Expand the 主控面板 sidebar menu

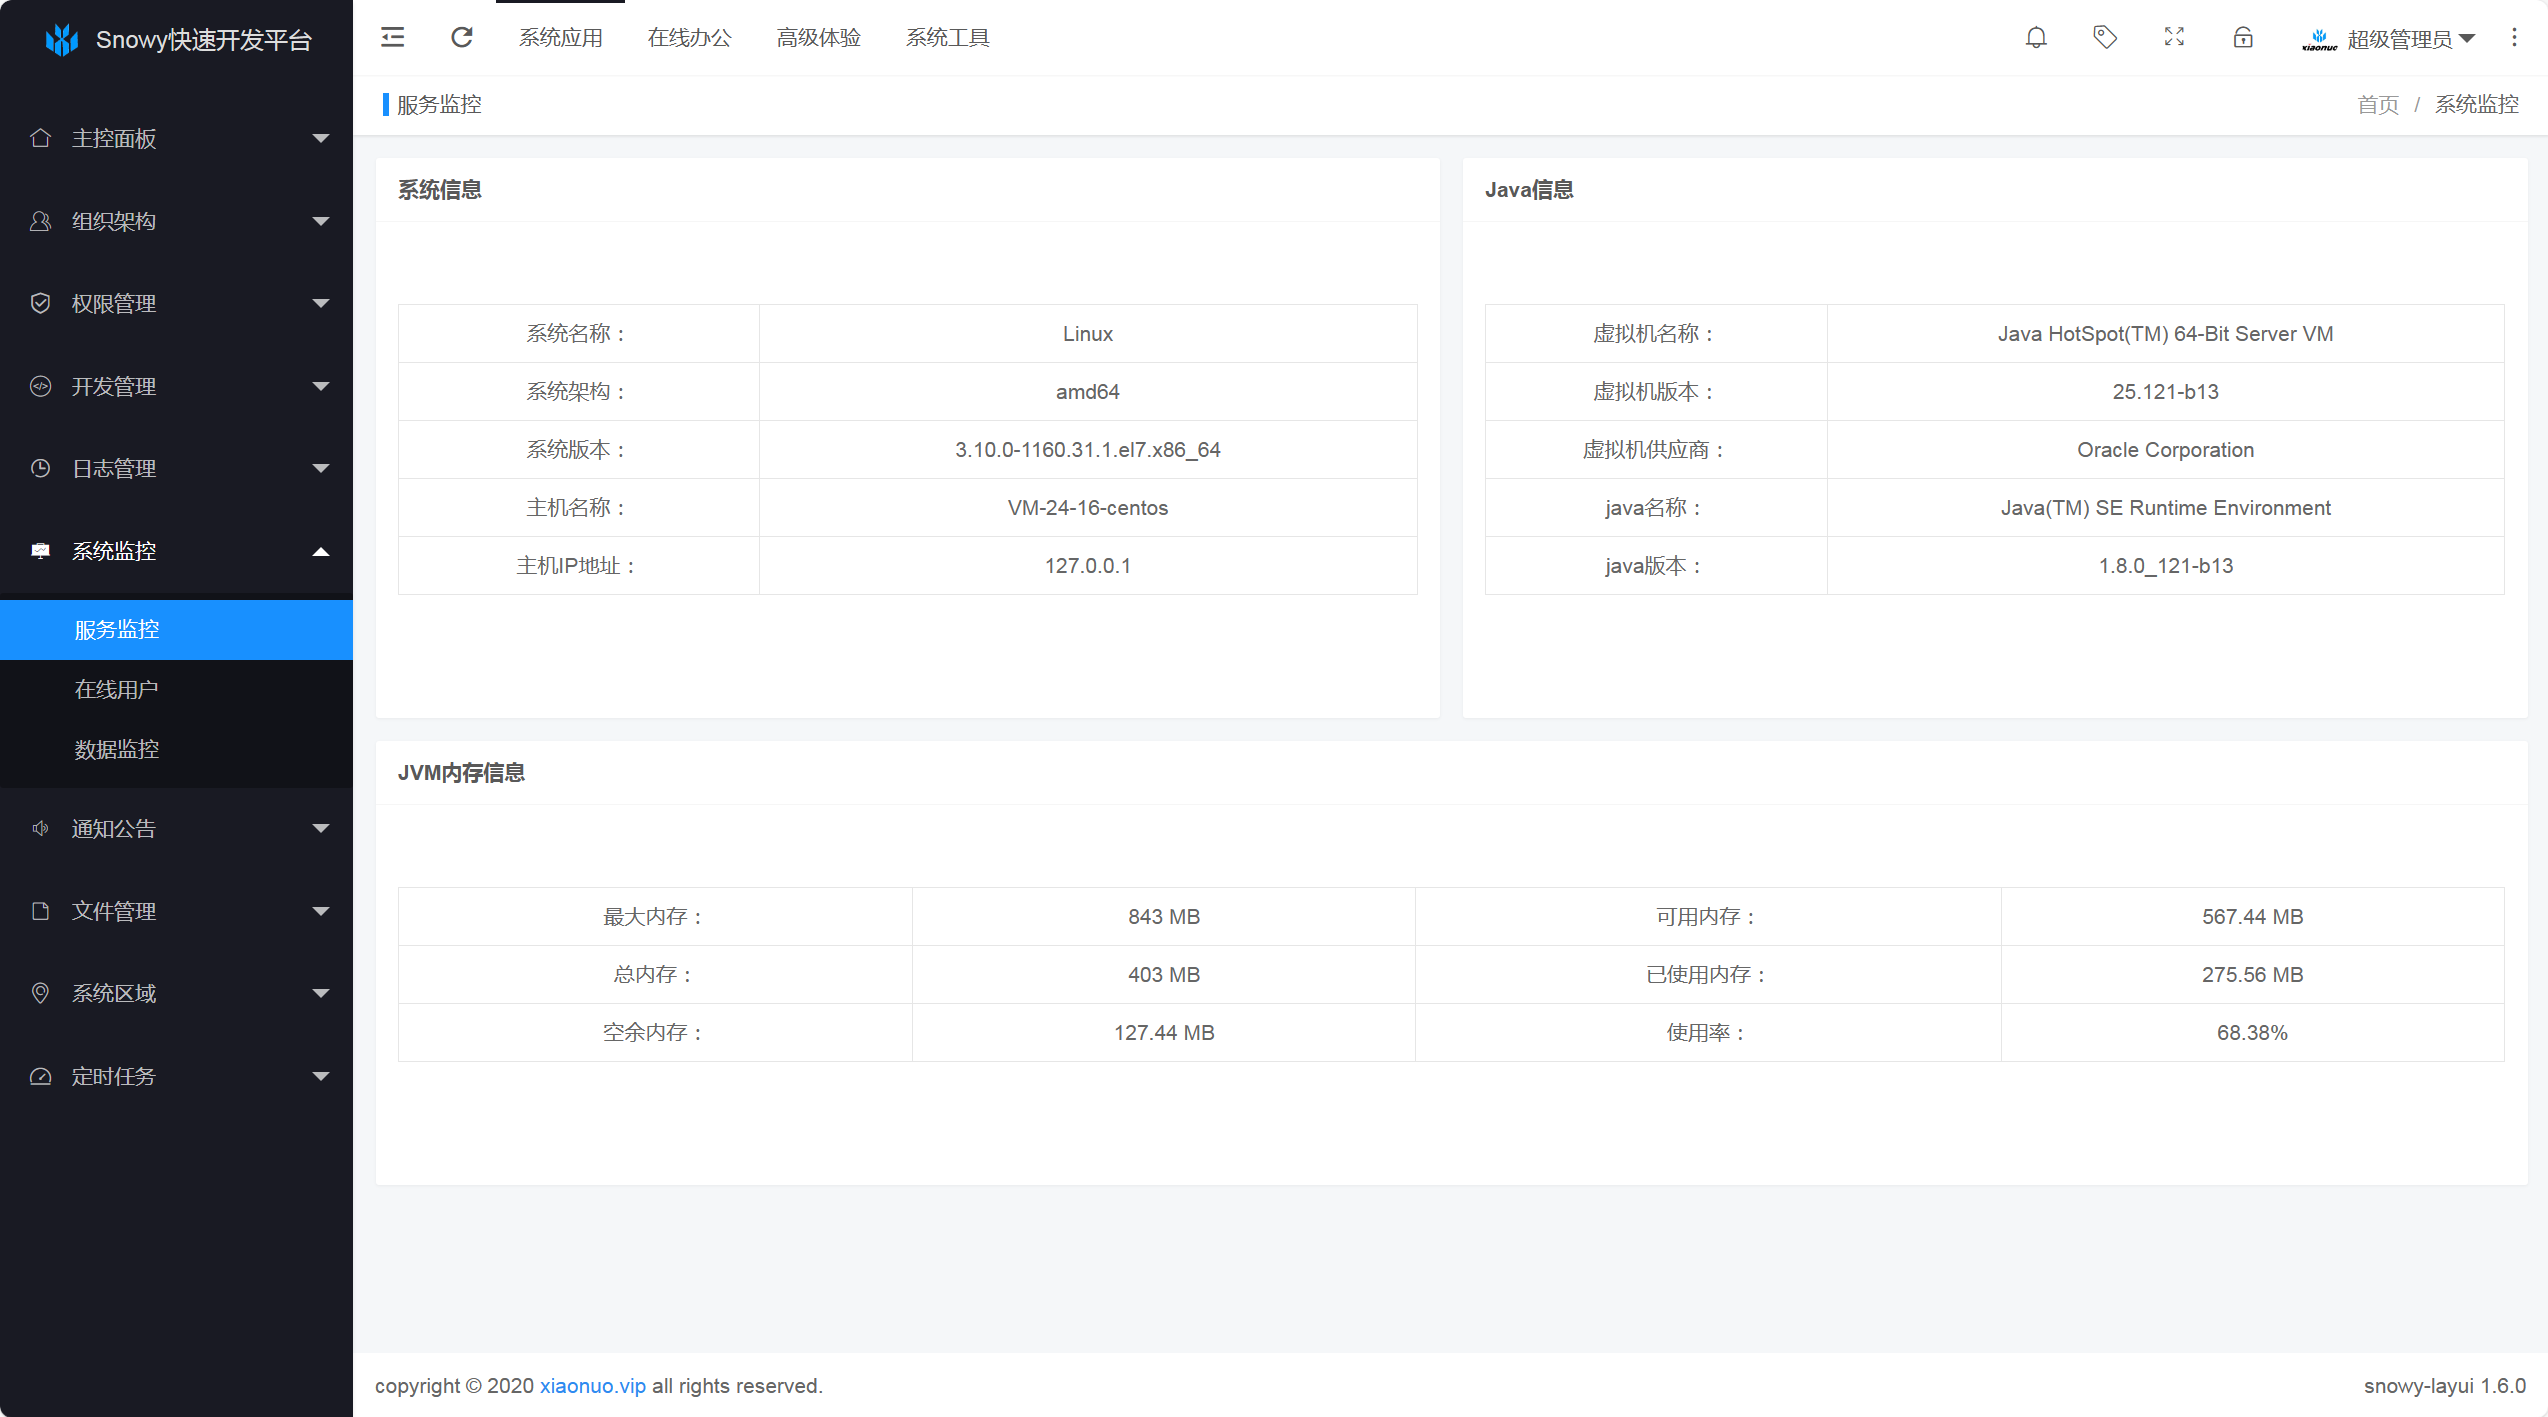(x=176, y=138)
